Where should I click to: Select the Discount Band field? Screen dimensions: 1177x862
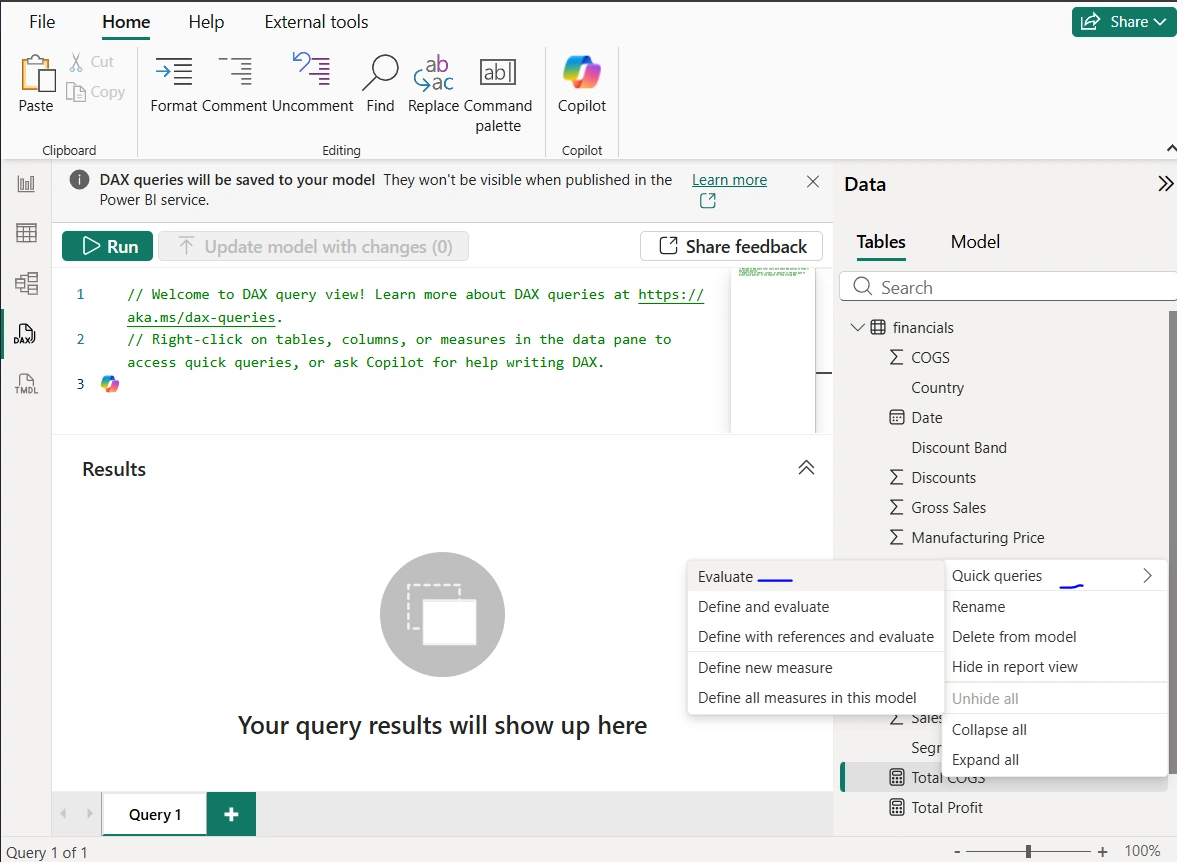click(959, 448)
